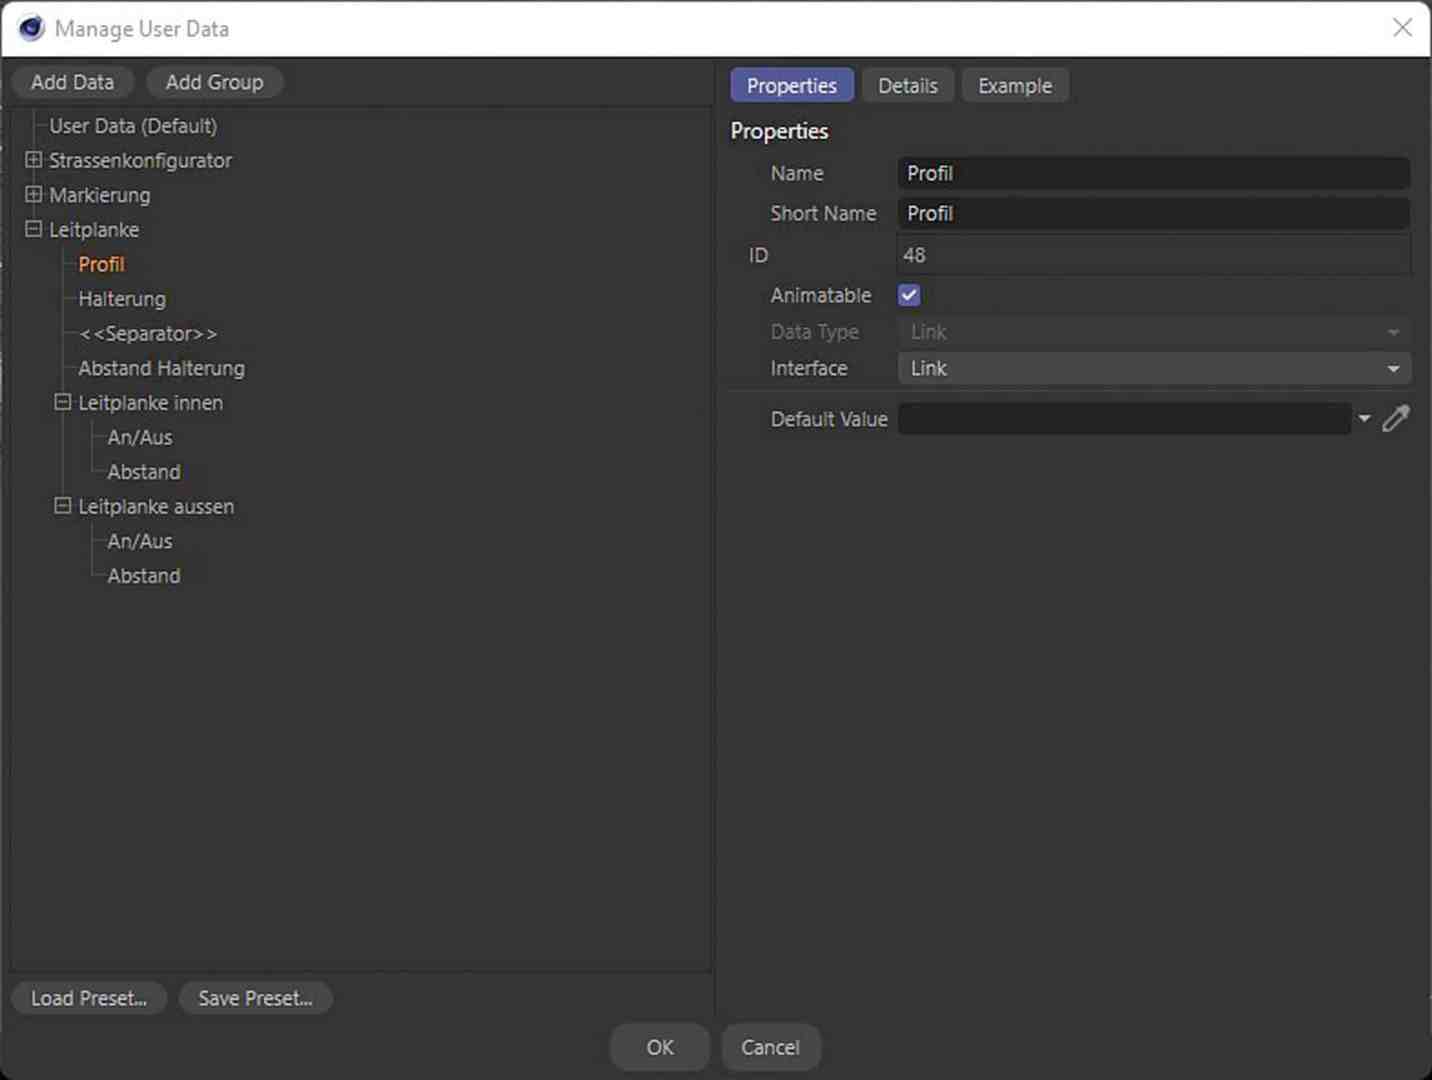Pick a default value with the eyedropper icon
Screen dimensions: 1432x1080
(x=1397, y=418)
